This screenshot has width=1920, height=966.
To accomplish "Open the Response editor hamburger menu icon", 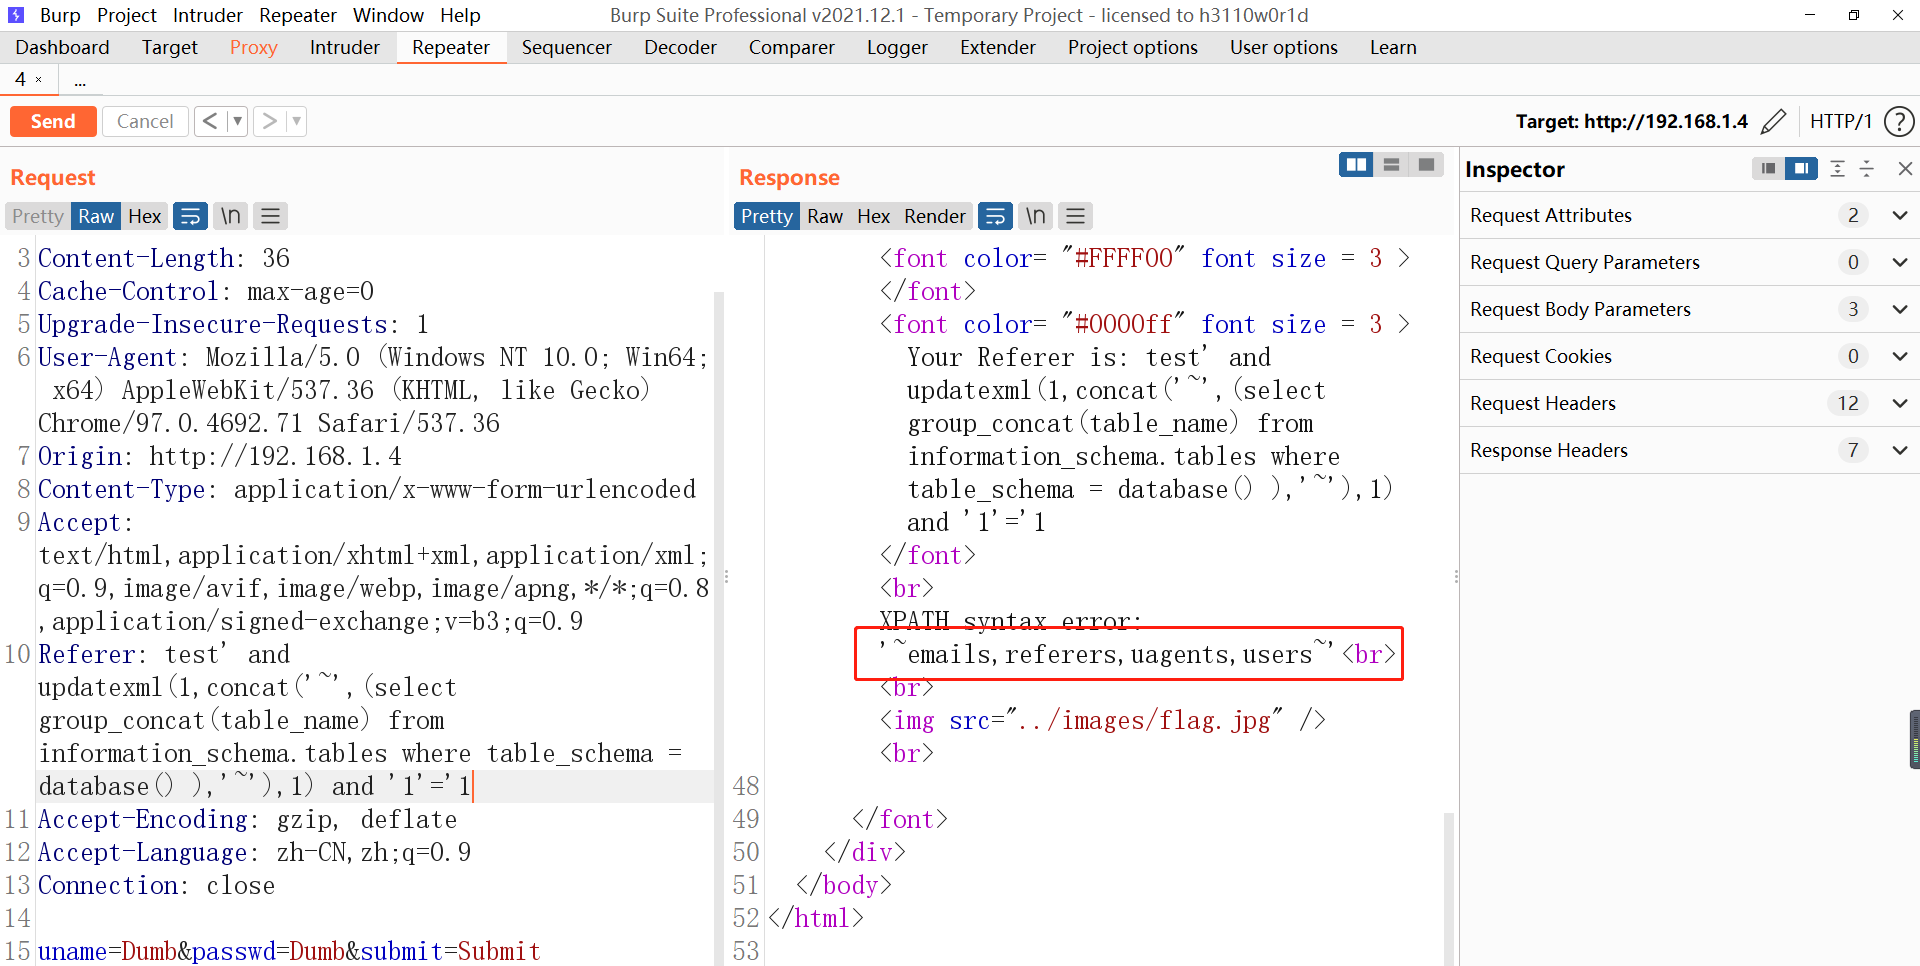I will (x=1075, y=216).
